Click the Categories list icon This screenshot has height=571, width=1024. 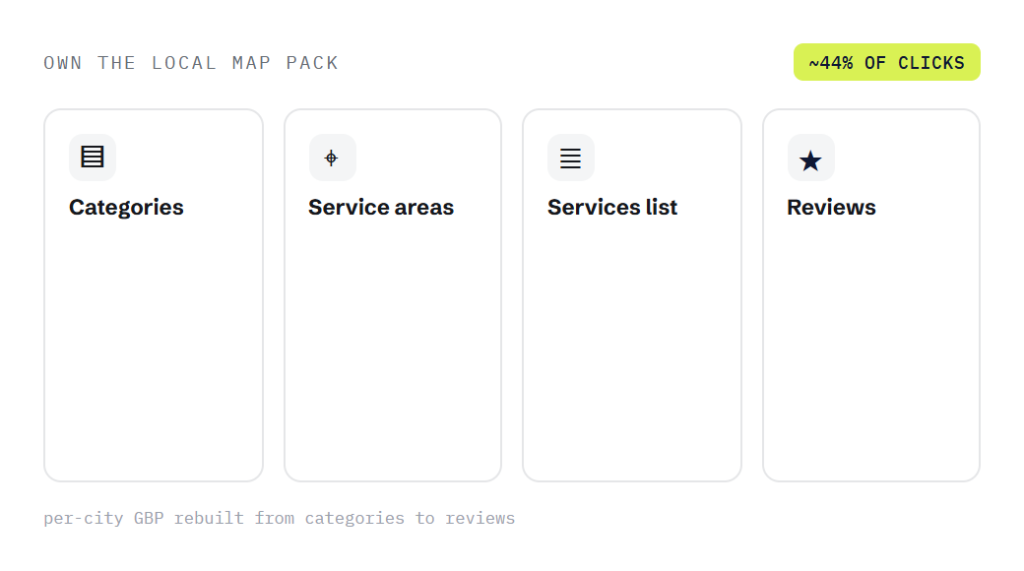point(92,157)
